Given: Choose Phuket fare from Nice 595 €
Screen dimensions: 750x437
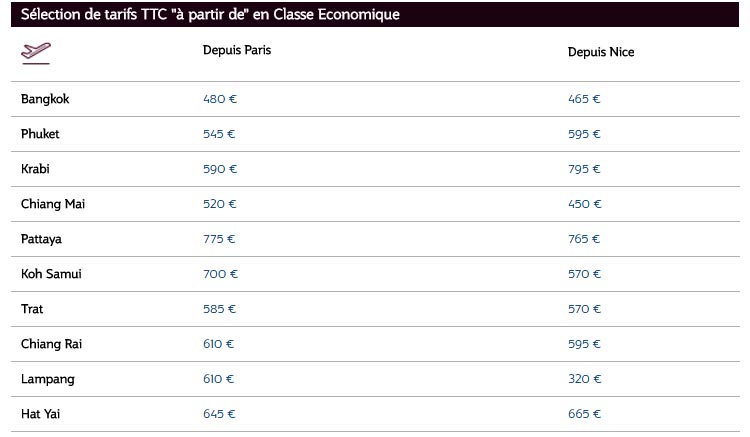Looking at the screenshot, I should pos(584,134).
